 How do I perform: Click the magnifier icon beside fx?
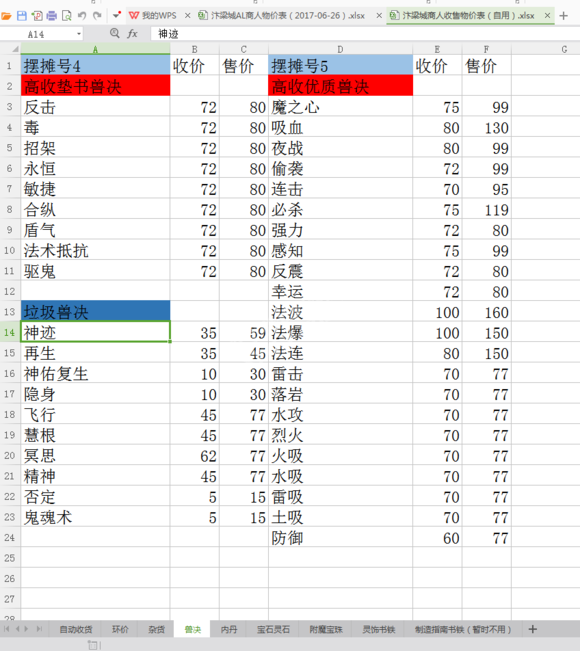(115, 33)
